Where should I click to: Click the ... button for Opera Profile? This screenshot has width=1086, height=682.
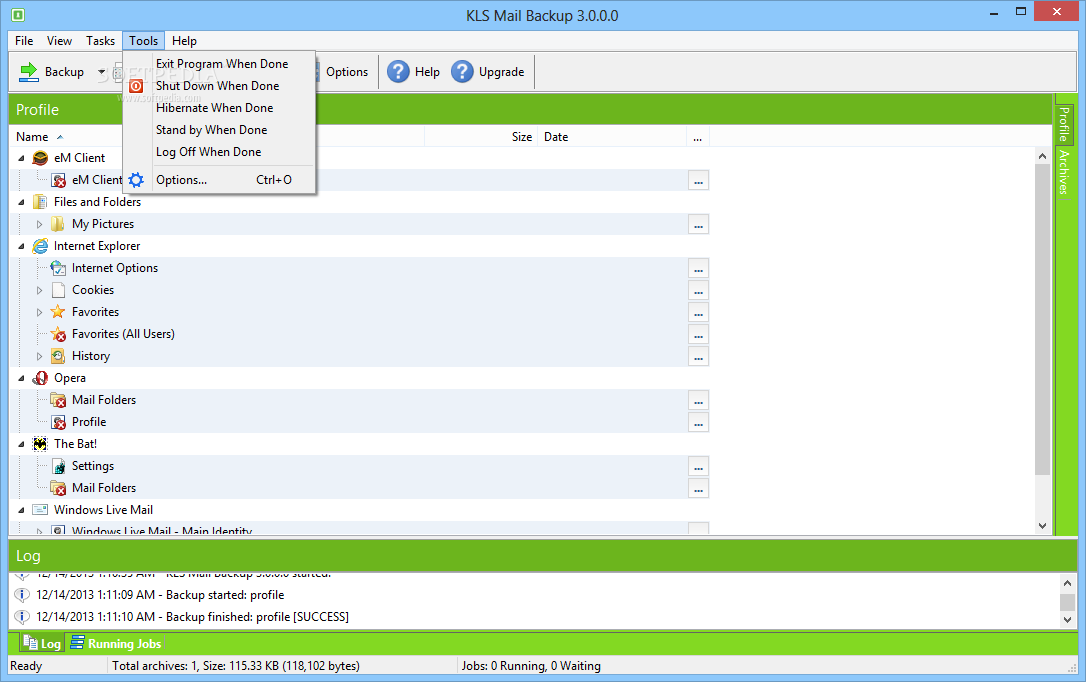[698, 422]
